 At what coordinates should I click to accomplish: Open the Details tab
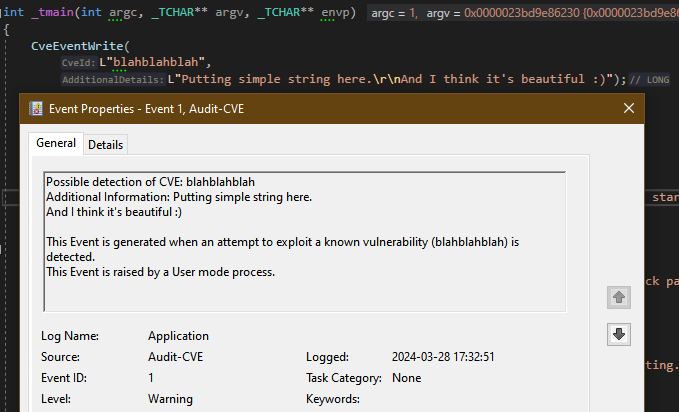tap(105, 144)
